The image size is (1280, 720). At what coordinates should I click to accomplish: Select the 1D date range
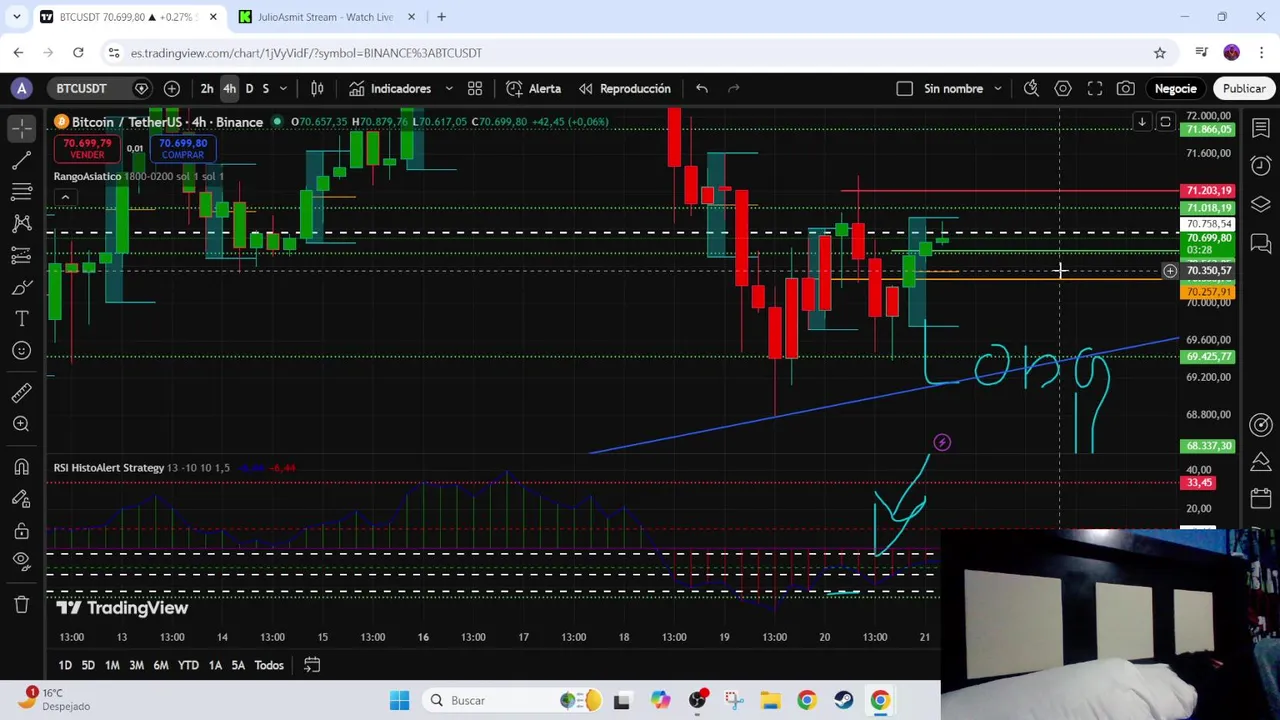point(65,665)
